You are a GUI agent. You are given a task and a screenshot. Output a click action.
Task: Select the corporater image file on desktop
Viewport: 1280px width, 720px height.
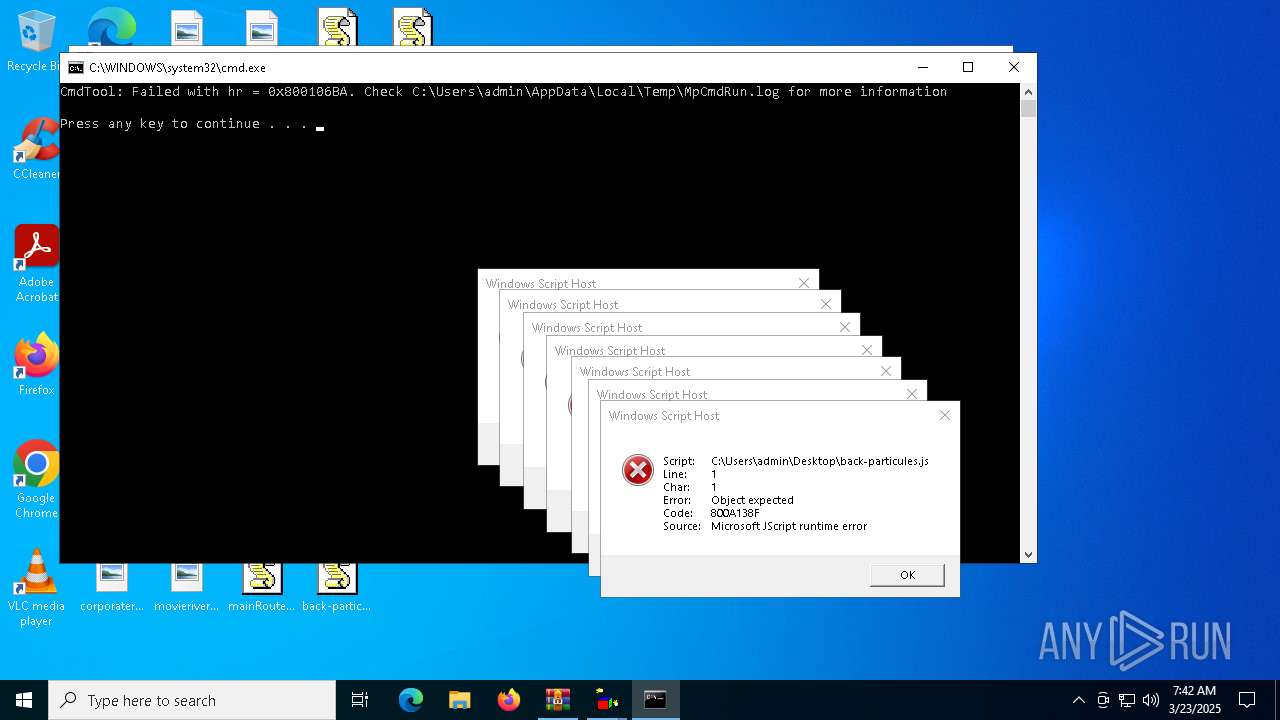112,588
